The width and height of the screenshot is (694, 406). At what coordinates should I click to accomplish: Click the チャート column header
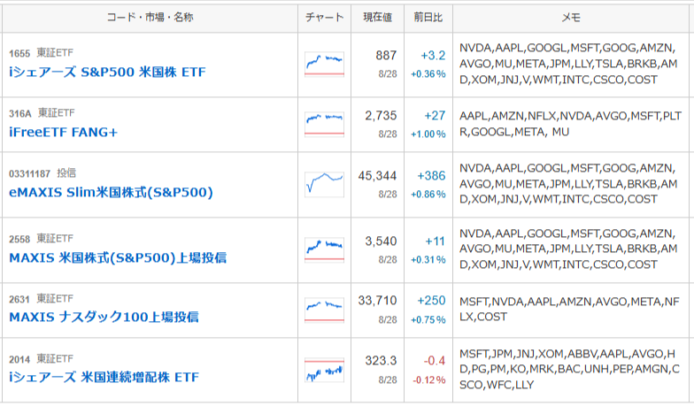[324, 17]
